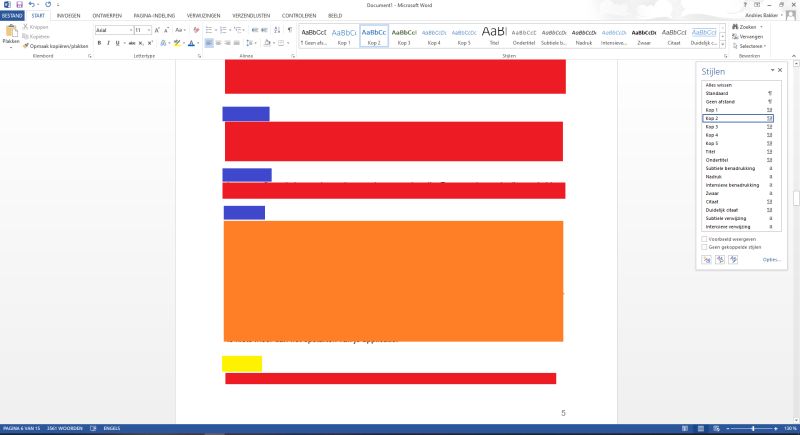Click the New Style icon in Stijlen pane
This screenshot has width=800, height=435.
tap(707, 260)
